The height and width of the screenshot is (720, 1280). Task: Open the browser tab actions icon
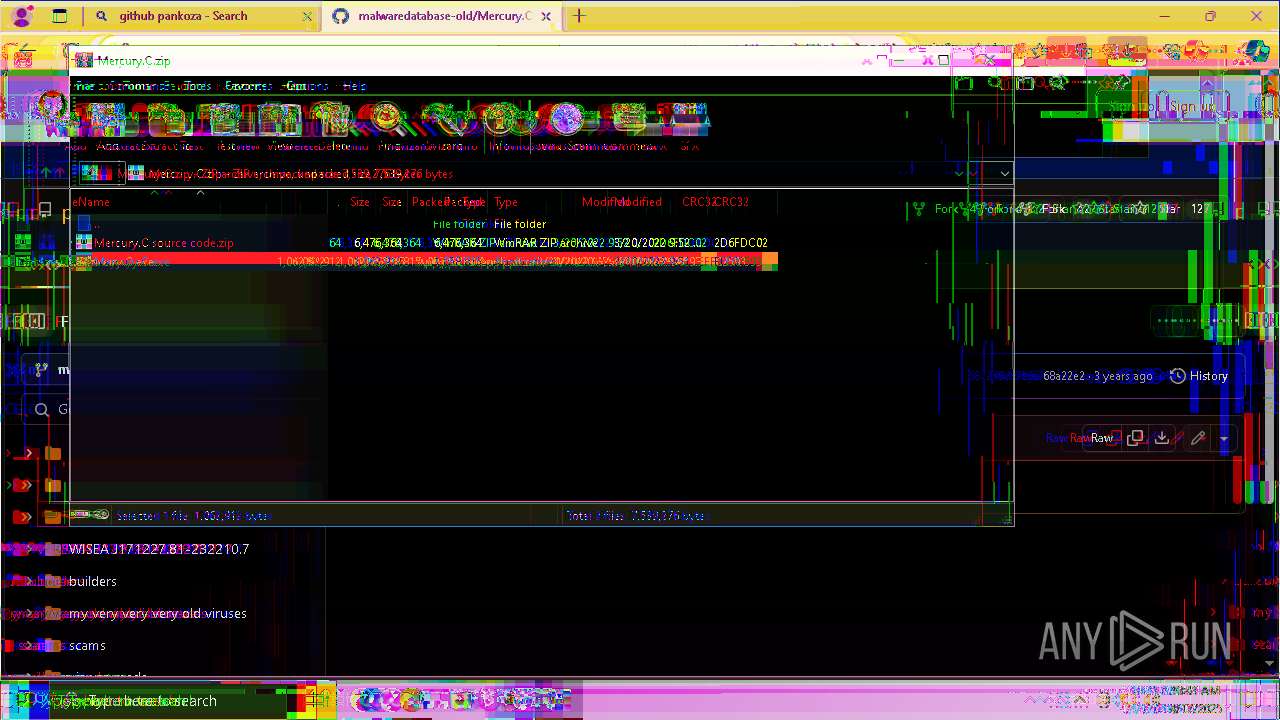[x=59, y=16]
